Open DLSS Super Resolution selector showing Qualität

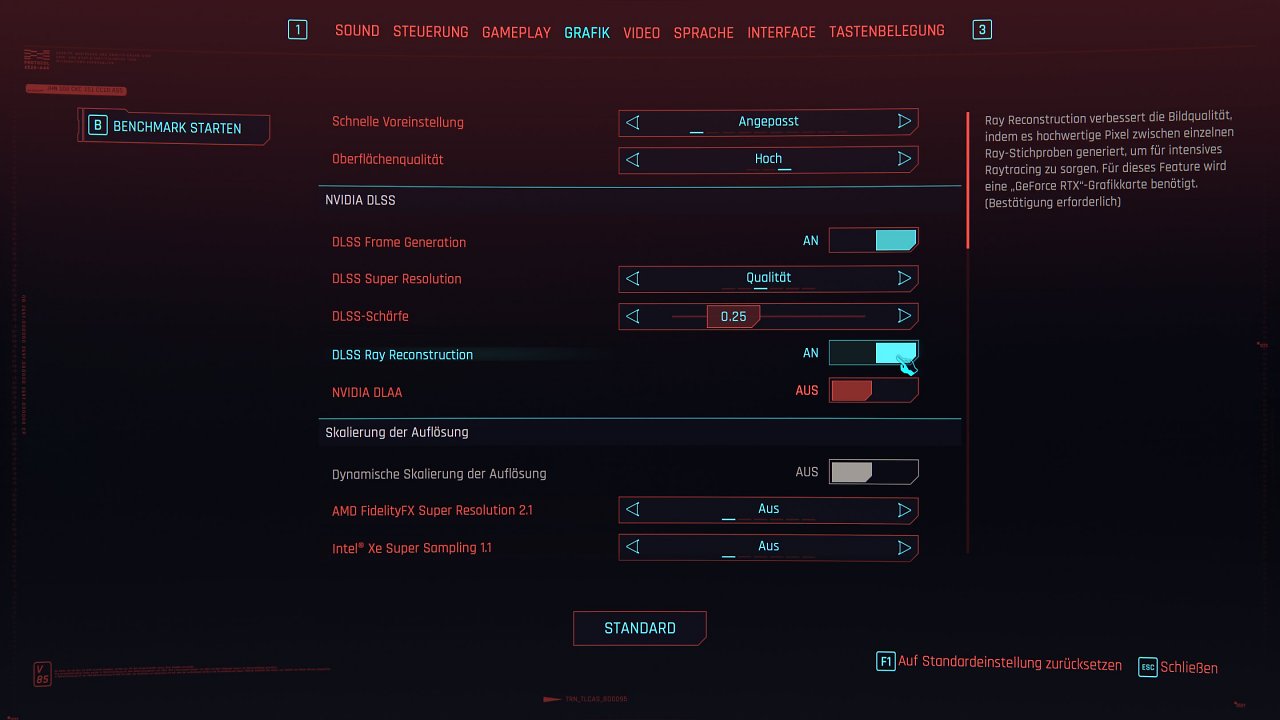click(x=768, y=279)
